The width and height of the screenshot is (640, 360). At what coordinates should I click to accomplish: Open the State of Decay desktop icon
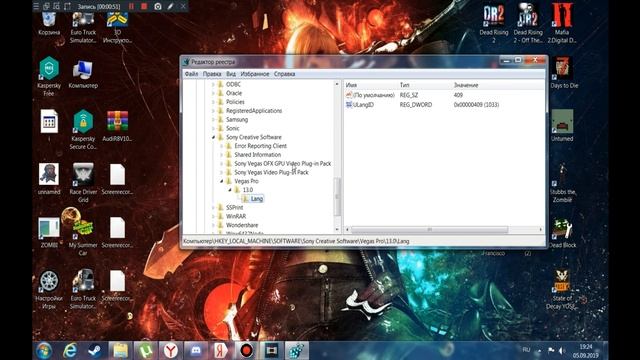pyautogui.click(x=562, y=289)
